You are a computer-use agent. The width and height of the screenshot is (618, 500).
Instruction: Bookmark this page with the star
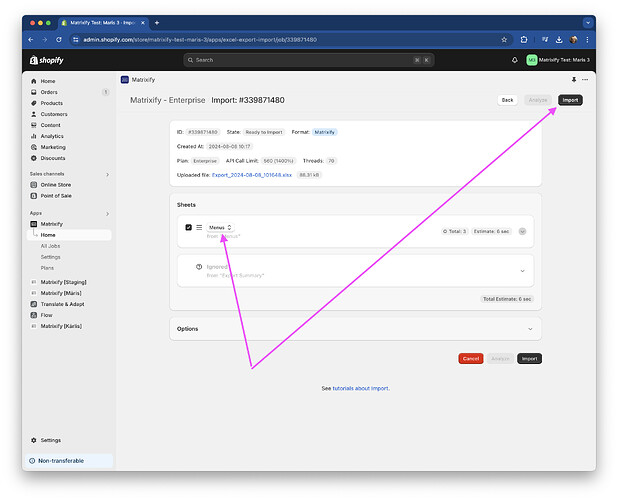click(x=504, y=40)
